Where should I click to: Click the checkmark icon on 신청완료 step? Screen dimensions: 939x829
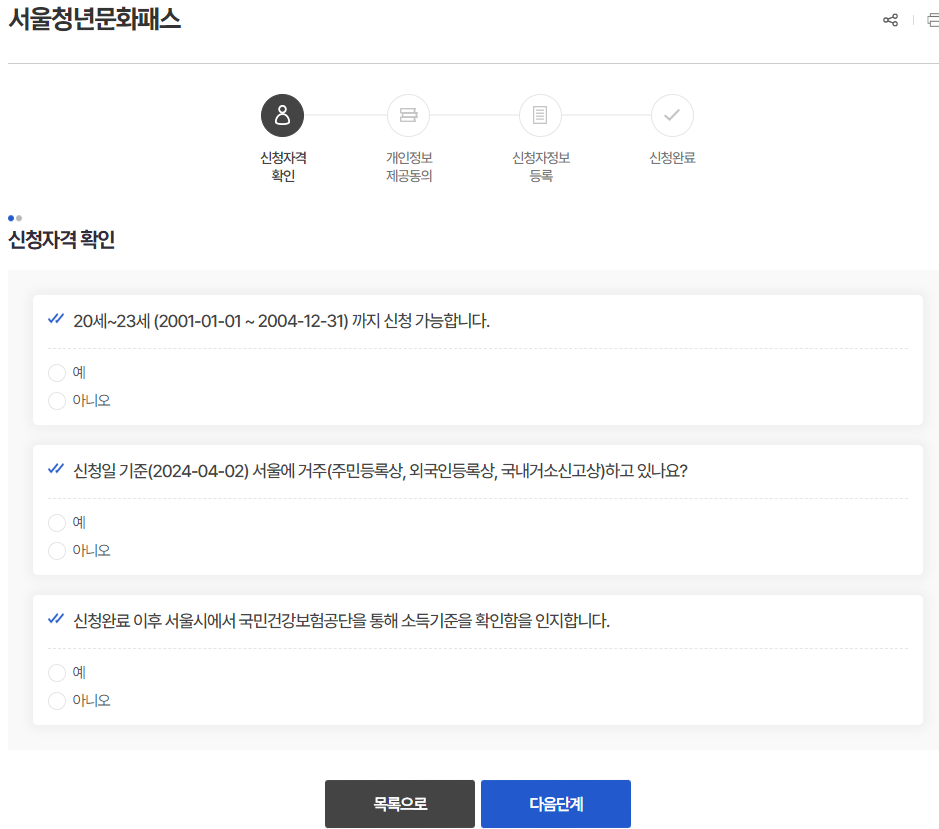point(672,115)
